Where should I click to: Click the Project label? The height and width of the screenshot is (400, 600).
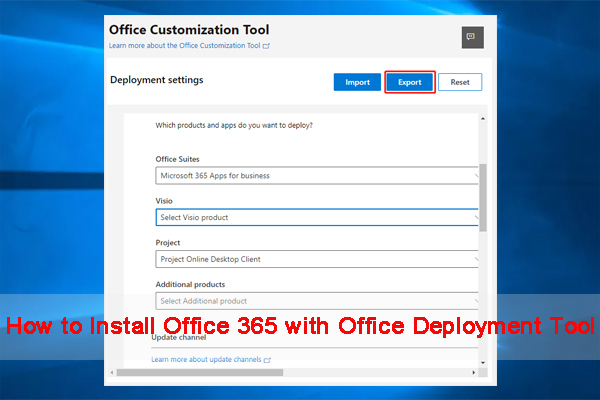[168, 243]
